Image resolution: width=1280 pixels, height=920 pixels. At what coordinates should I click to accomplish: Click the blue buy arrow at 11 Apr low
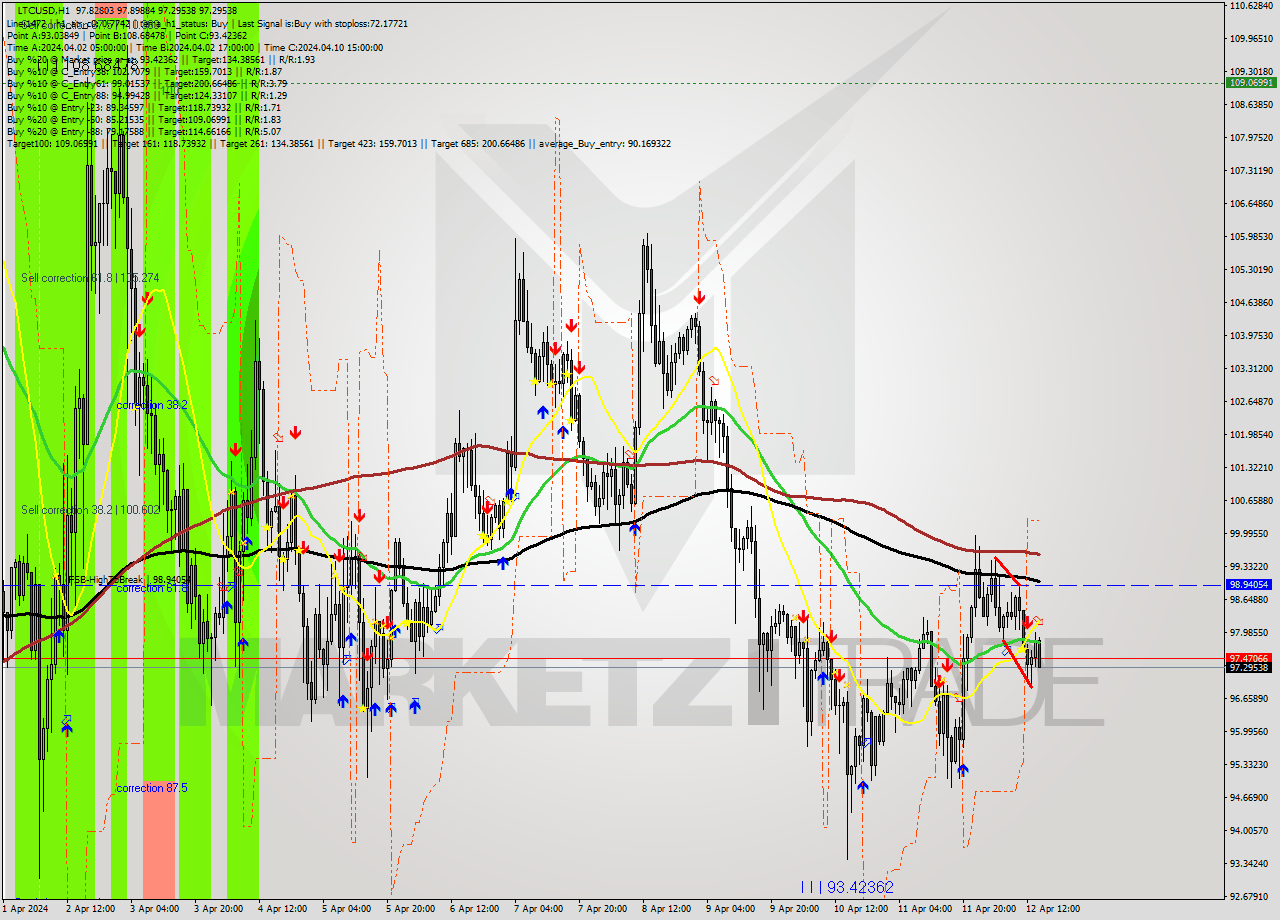click(x=962, y=770)
